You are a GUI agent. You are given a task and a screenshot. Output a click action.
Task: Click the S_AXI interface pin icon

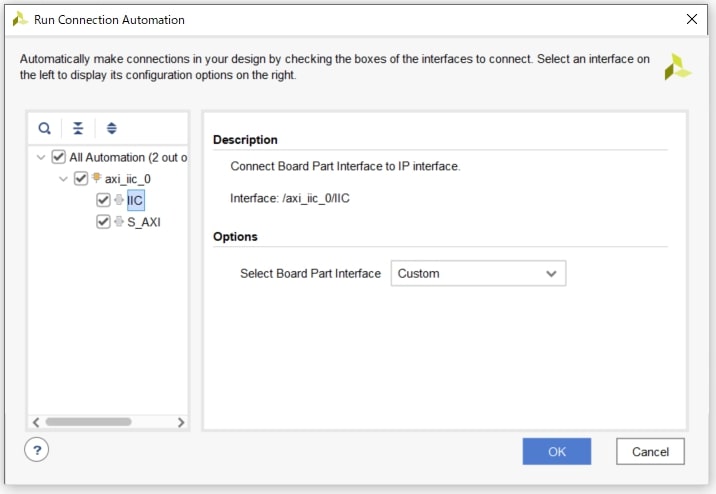coord(119,222)
